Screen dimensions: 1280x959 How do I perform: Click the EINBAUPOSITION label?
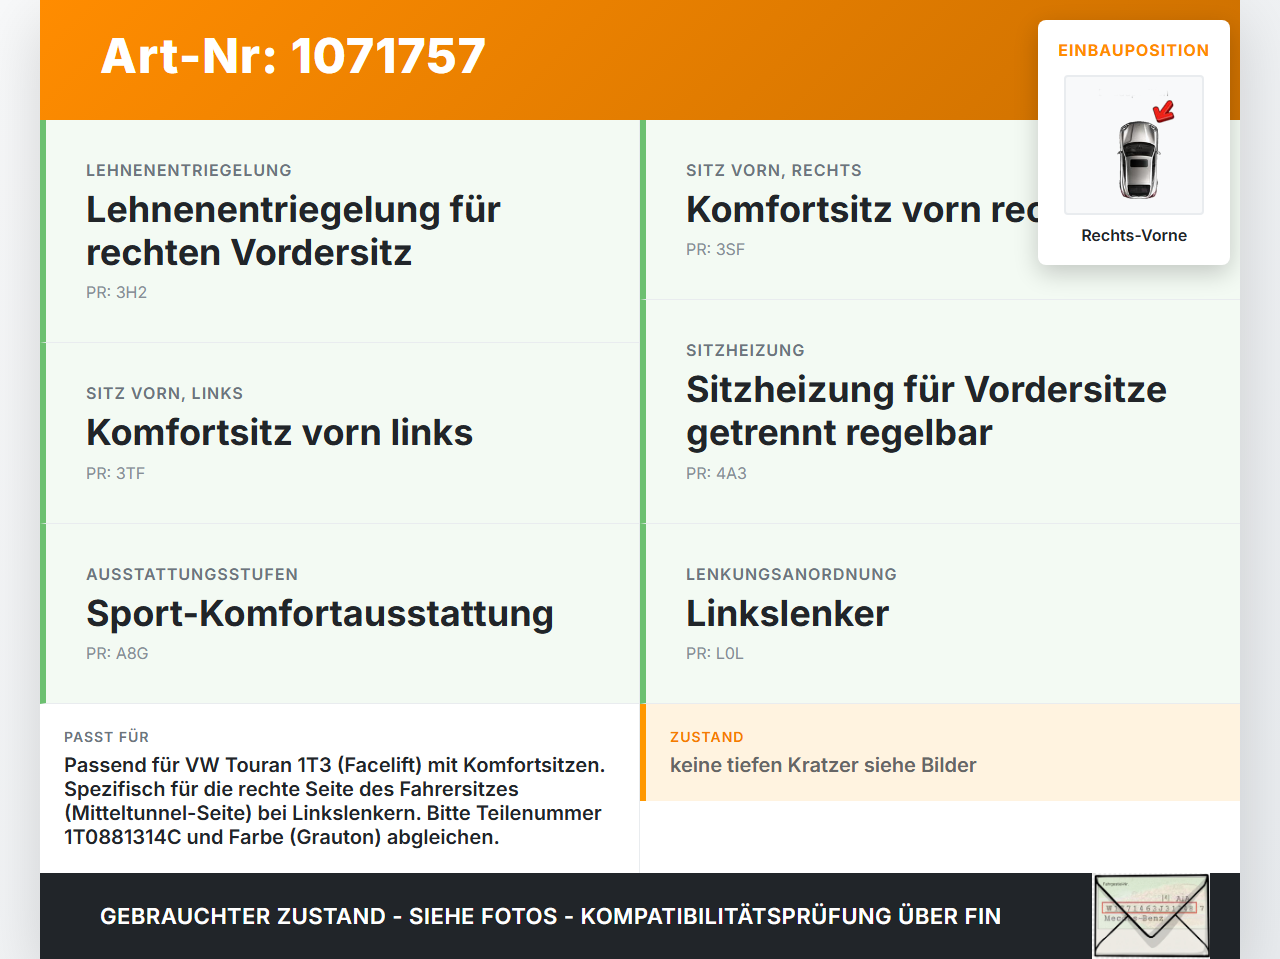pos(1134,50)
